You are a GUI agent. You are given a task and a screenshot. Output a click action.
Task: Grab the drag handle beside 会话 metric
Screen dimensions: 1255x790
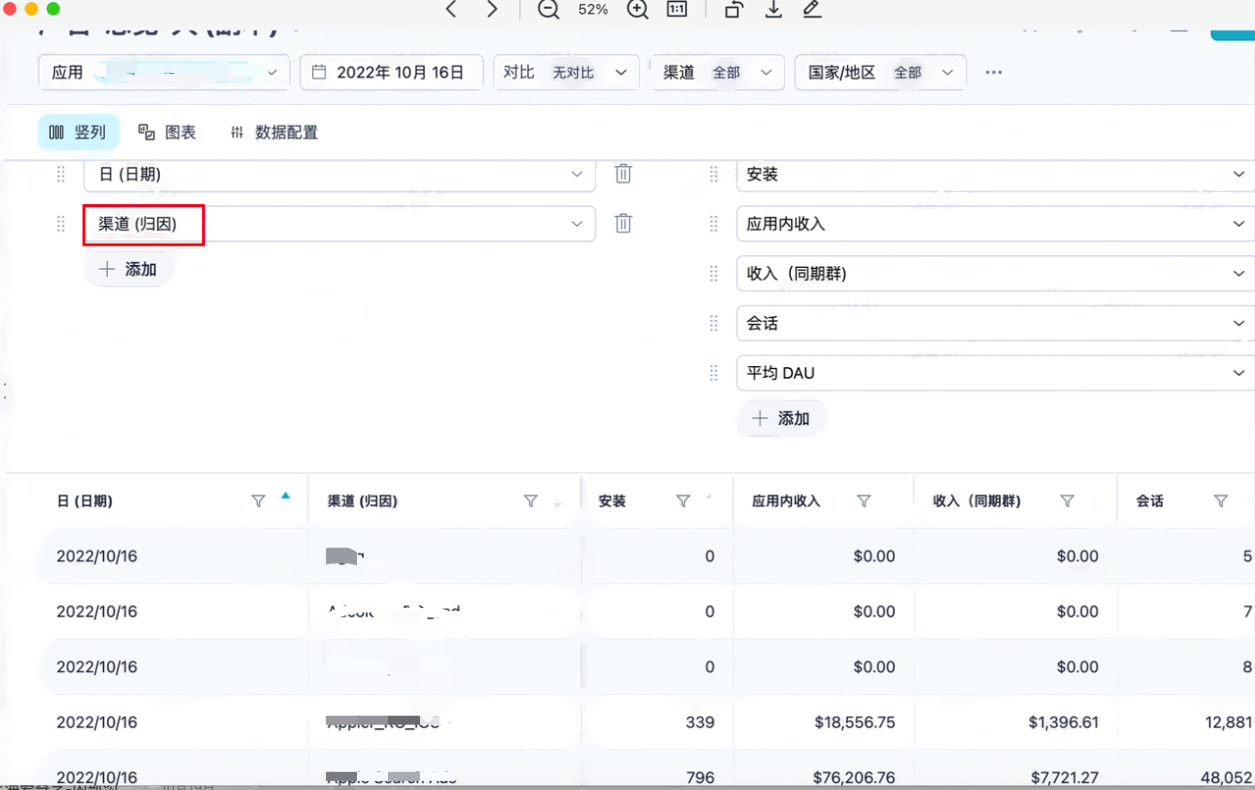click(x=714, y=323)
